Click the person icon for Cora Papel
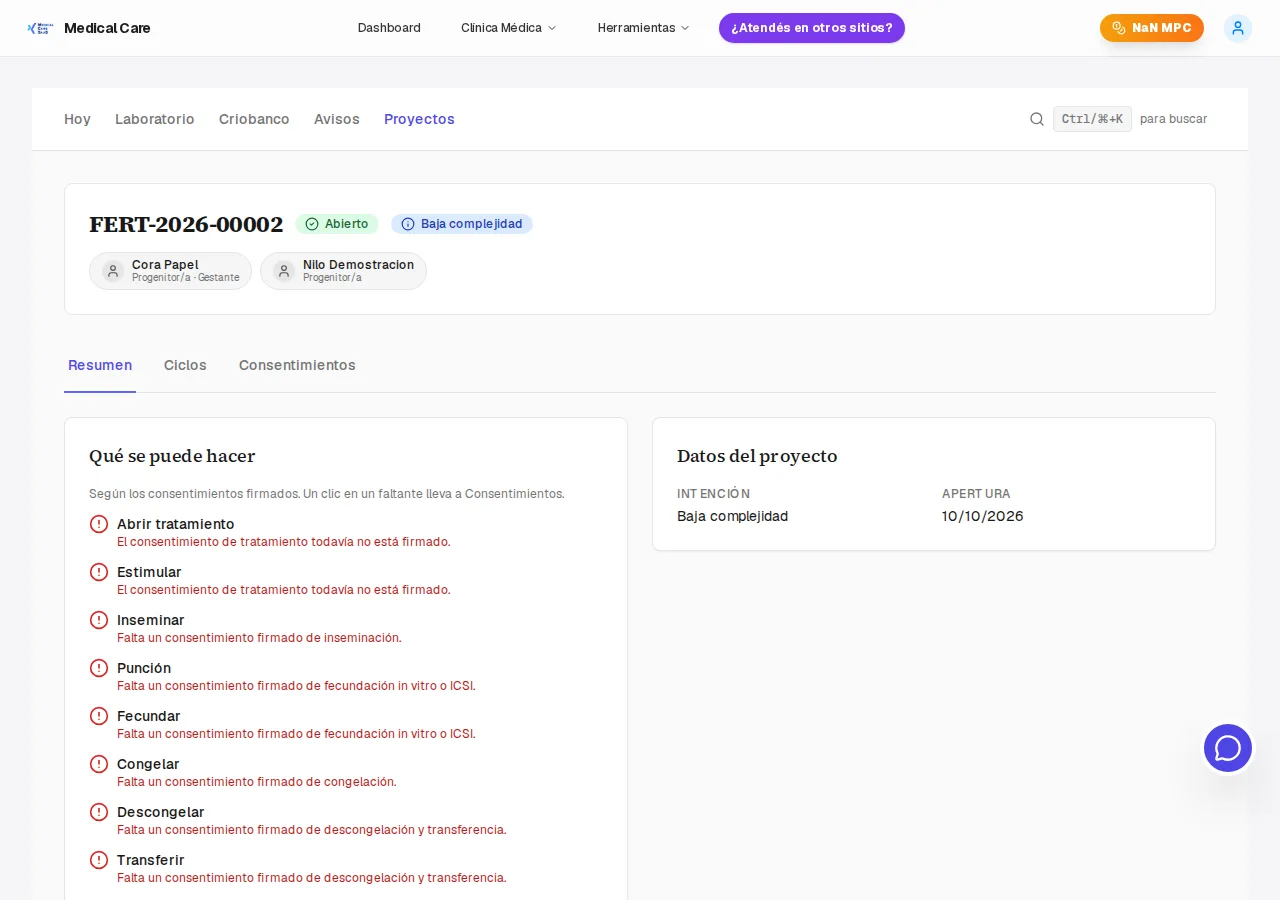This screenshot has height=900, width=1280. 113,271
